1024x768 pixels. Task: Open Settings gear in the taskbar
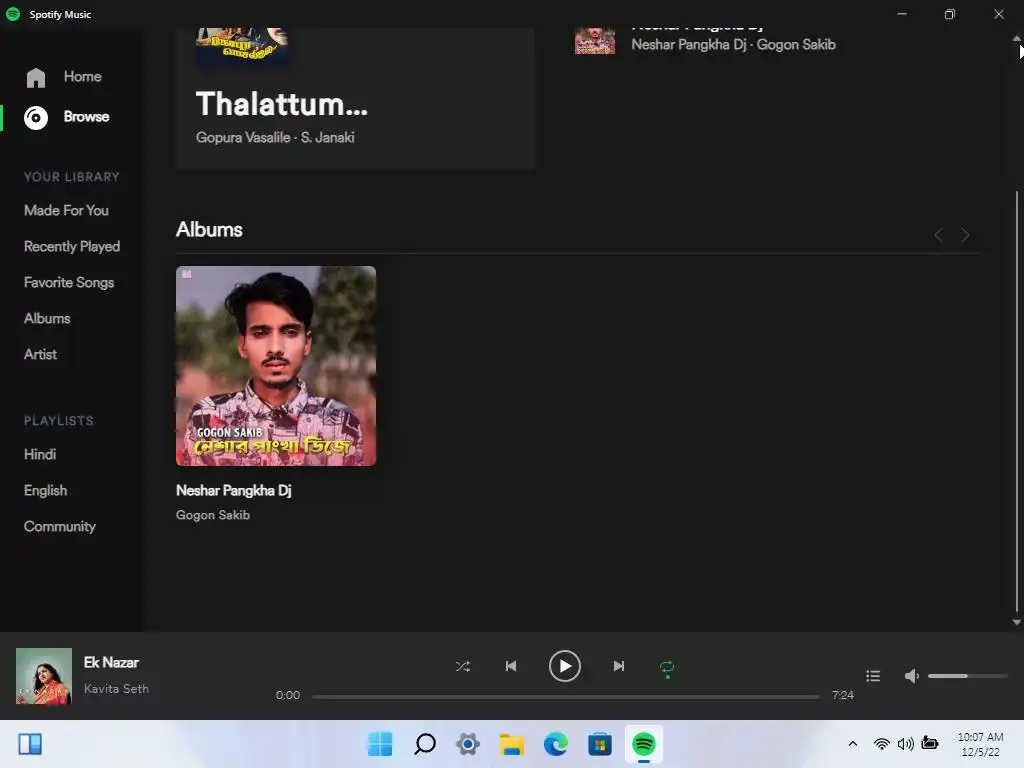468,744
